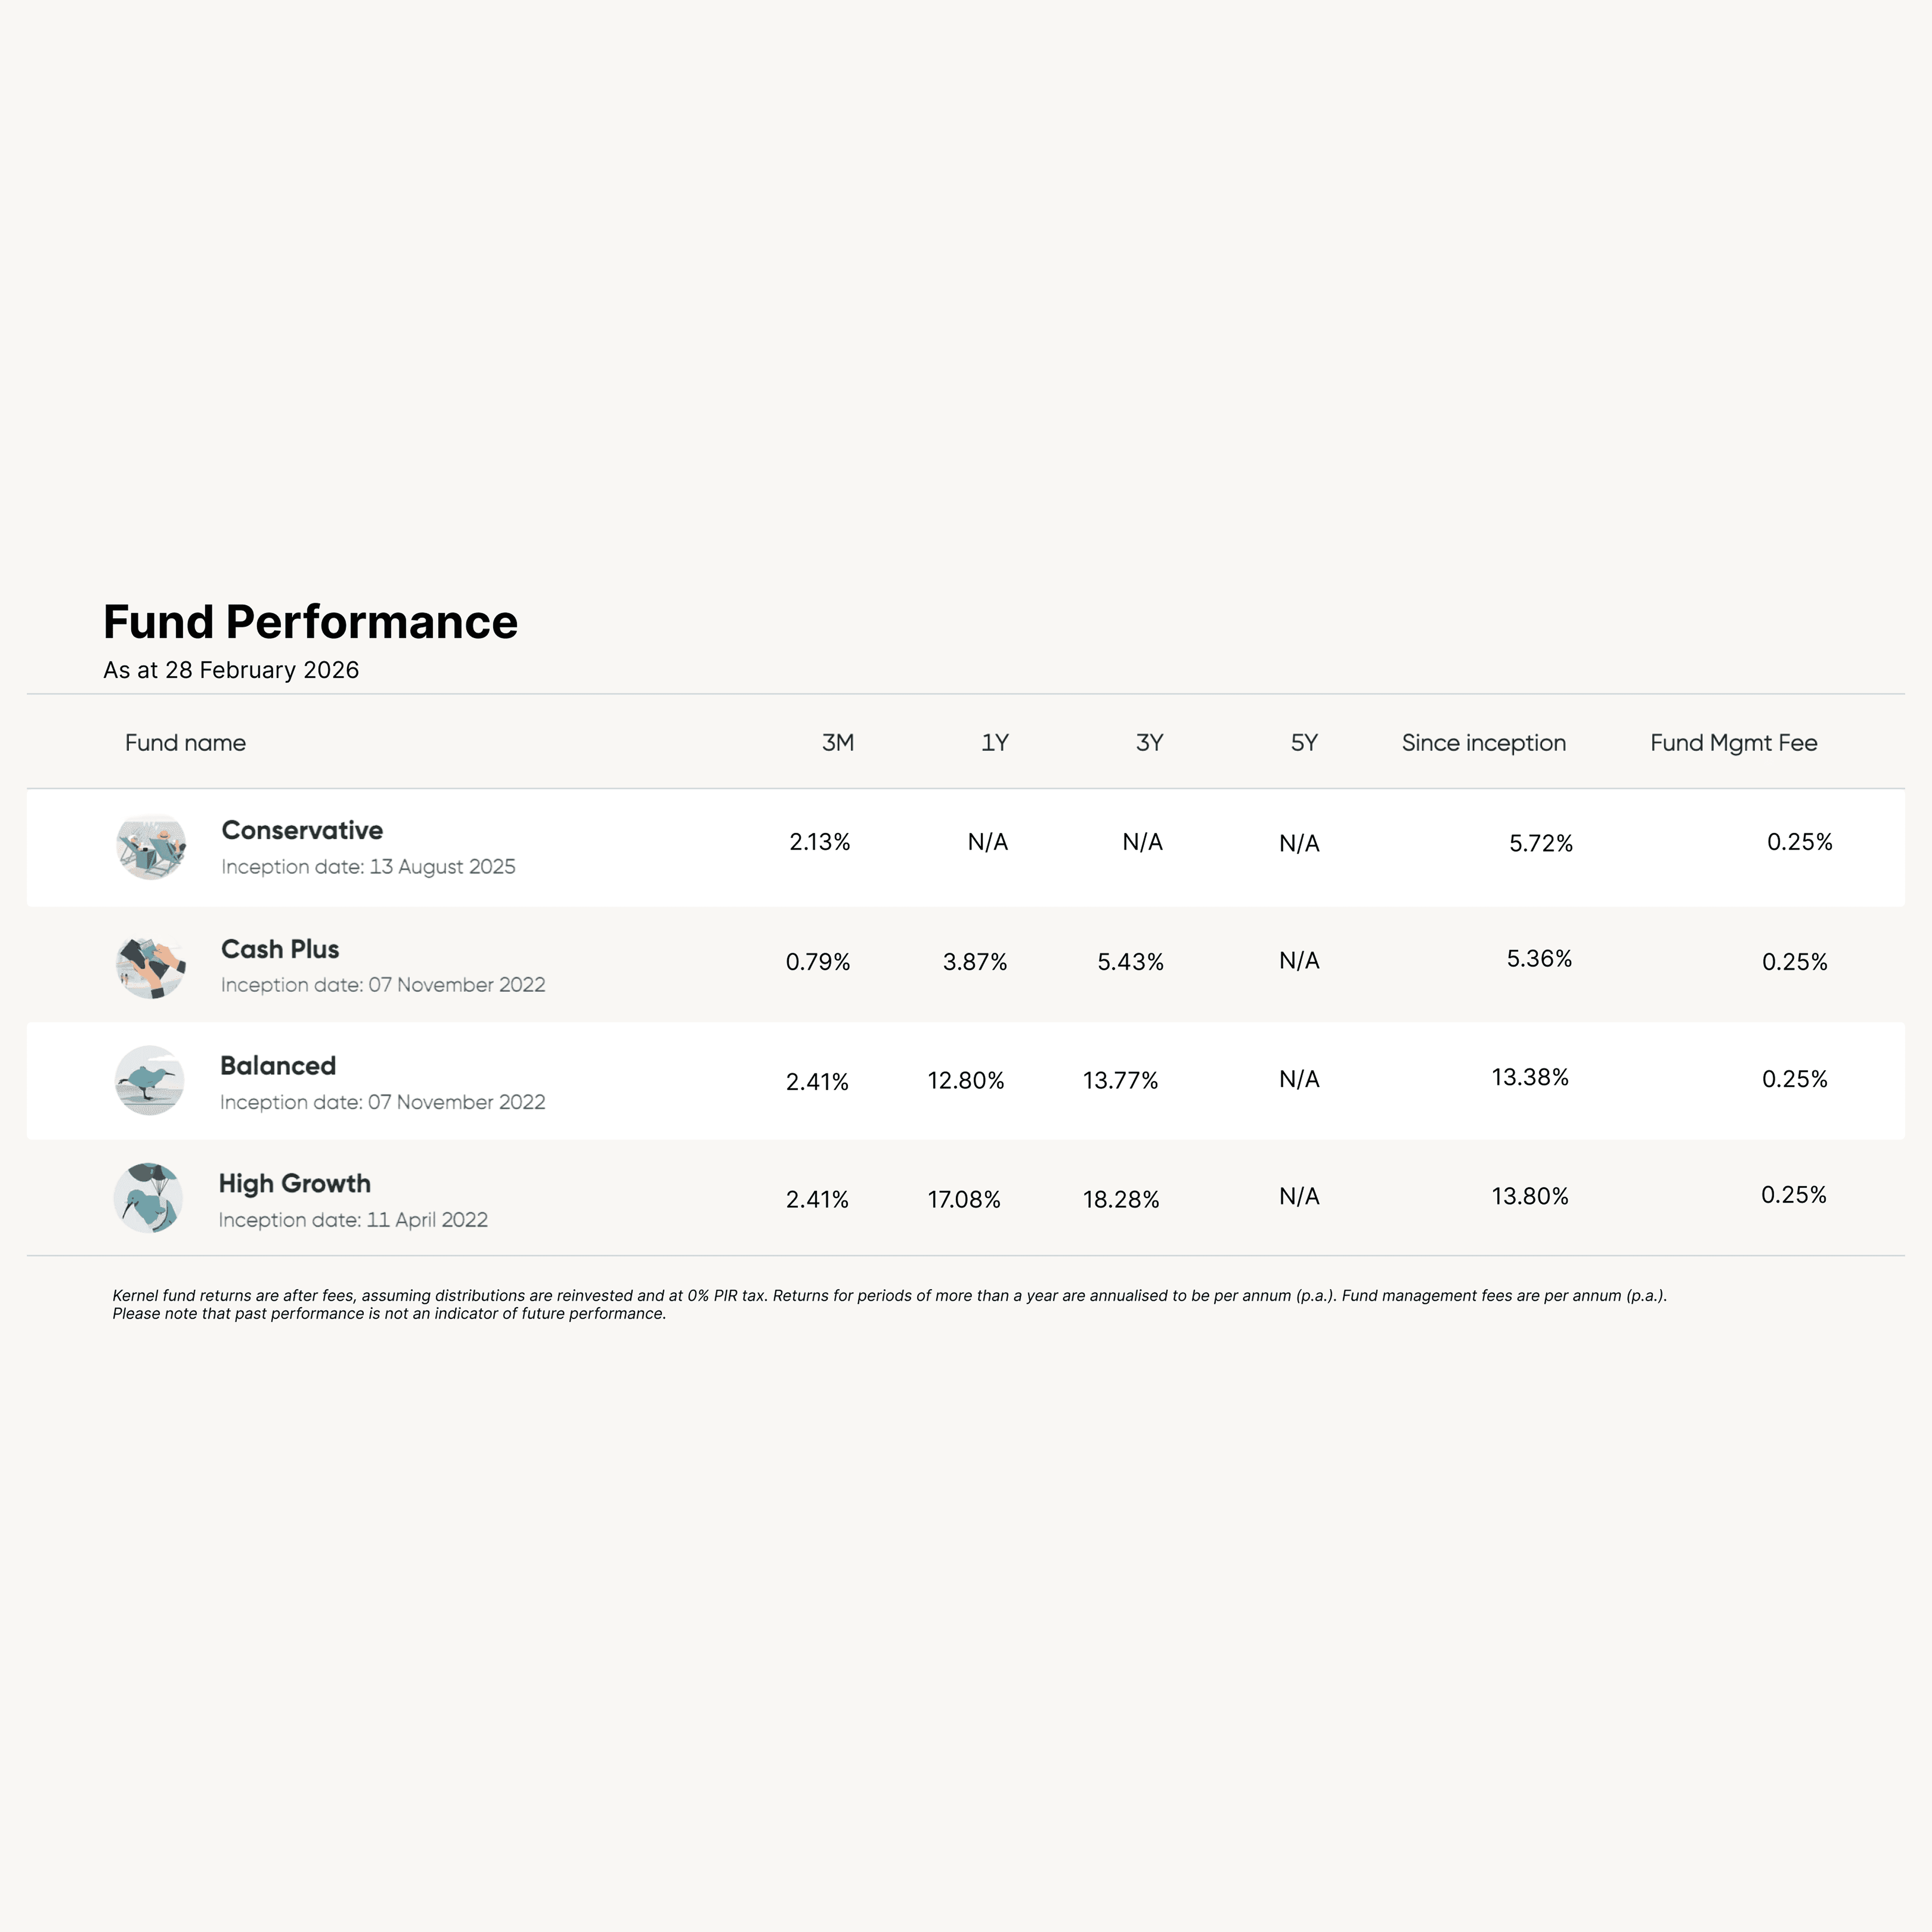This screenshot has width=1932, height=1932.
Task: Click High Growth 1Y return 17.08%
Action: click(964, 1199)
